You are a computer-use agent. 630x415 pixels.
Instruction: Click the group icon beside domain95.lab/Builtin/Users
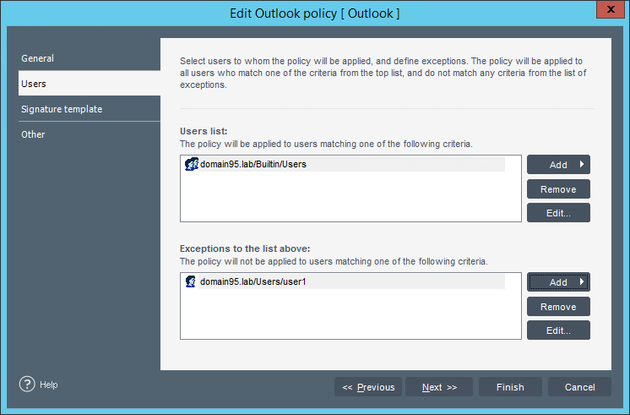[x=191, y=164]
